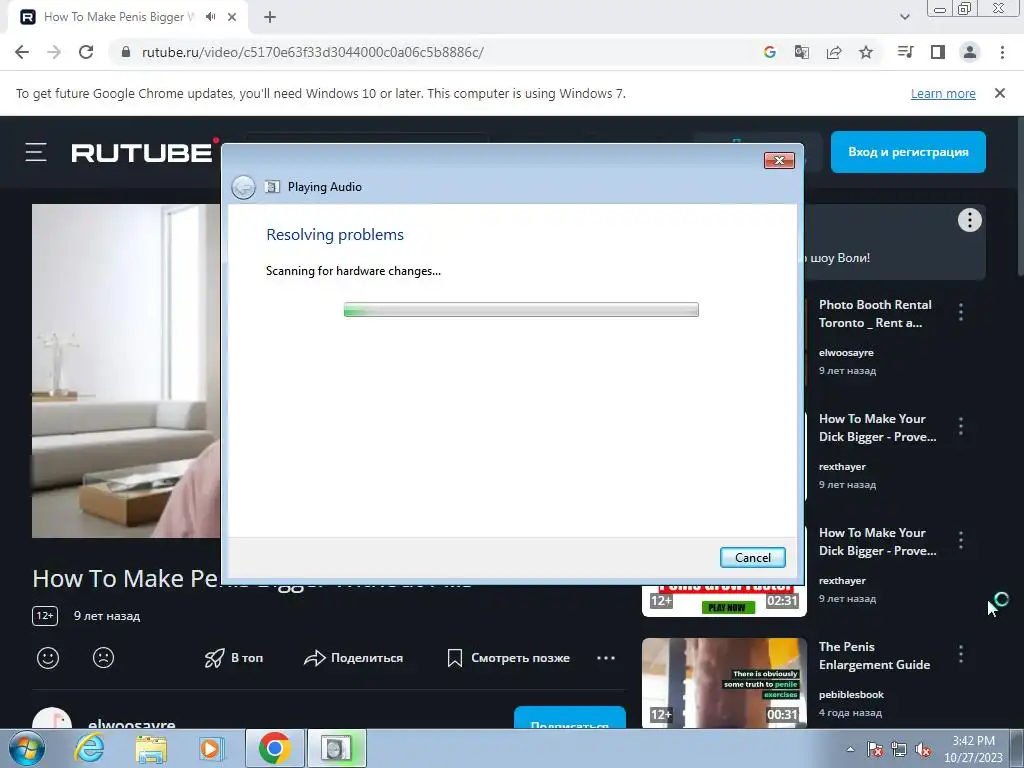Open the Rutube hamburger menu
The image size is (1024, 768).
(36, 152)
